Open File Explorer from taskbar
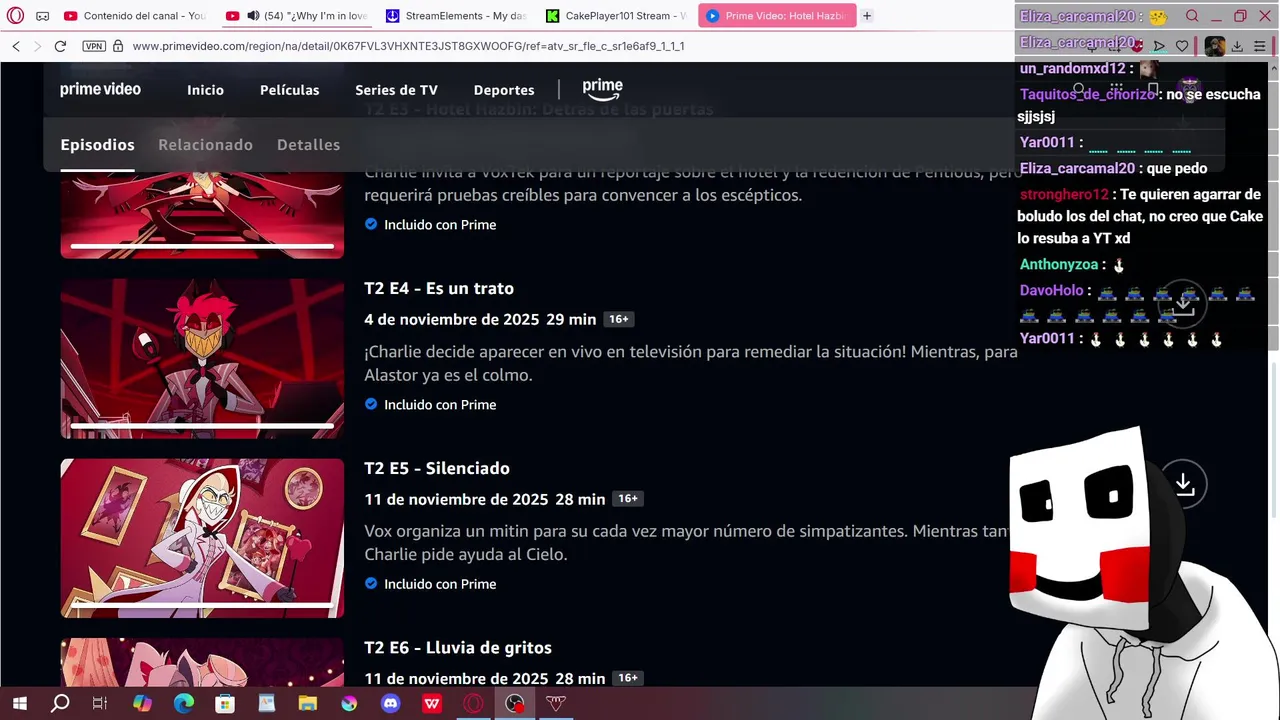 (x=307, y=704)
